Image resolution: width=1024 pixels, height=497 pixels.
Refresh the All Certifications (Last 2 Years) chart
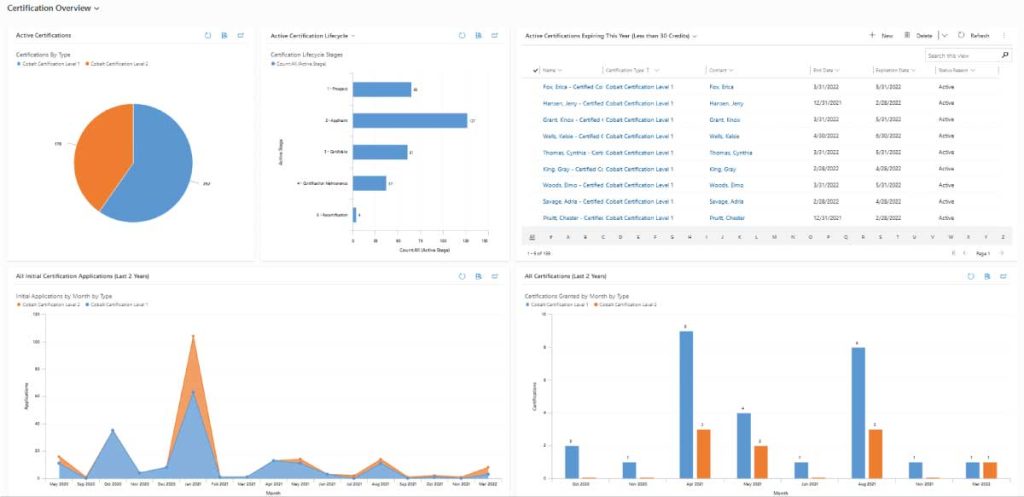(970, 276)
